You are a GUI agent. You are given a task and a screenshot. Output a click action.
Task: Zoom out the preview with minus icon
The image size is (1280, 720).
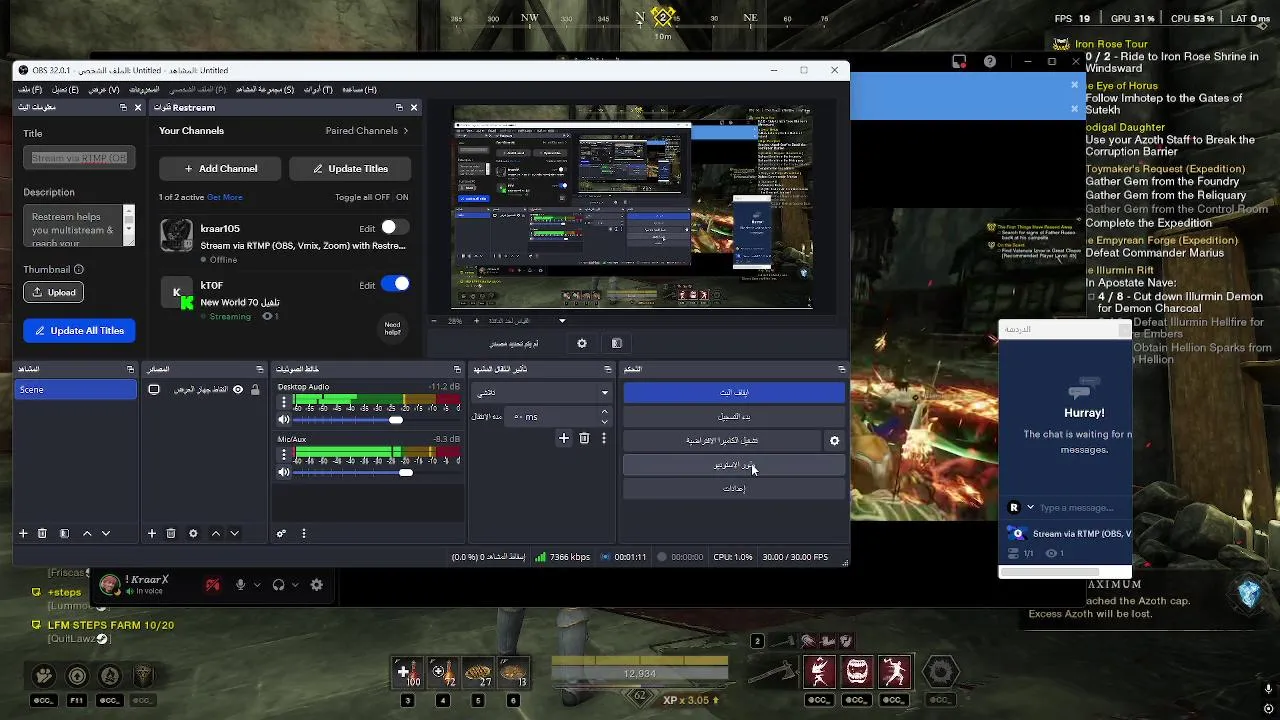point(434,321)
